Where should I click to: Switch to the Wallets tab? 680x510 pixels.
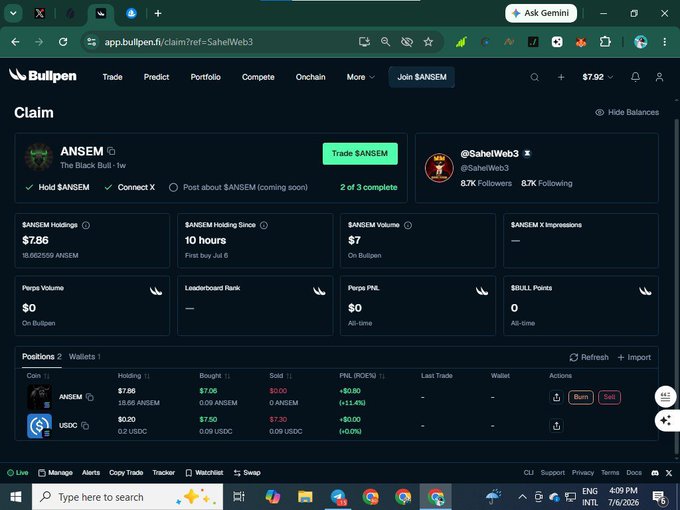(85, 357)
